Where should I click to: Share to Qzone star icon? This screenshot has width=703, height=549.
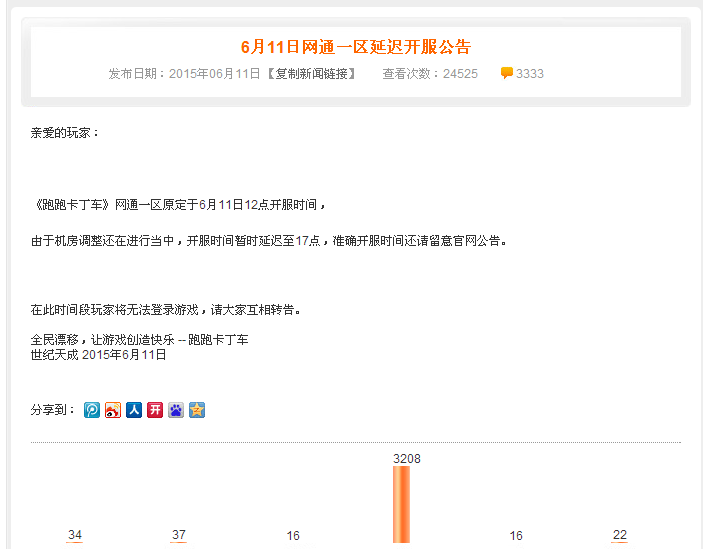coord(197,410)
